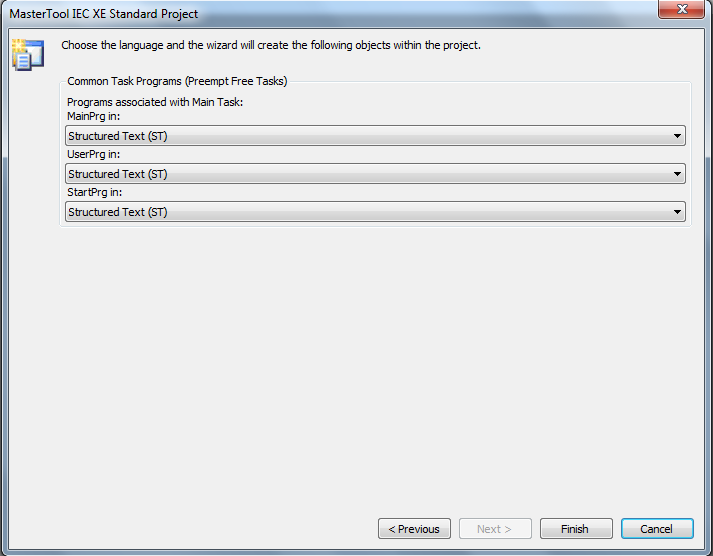Click the "StartPrg in:" label
The width and height of the screenshot is (713, 556).
(x=95, y=192)
